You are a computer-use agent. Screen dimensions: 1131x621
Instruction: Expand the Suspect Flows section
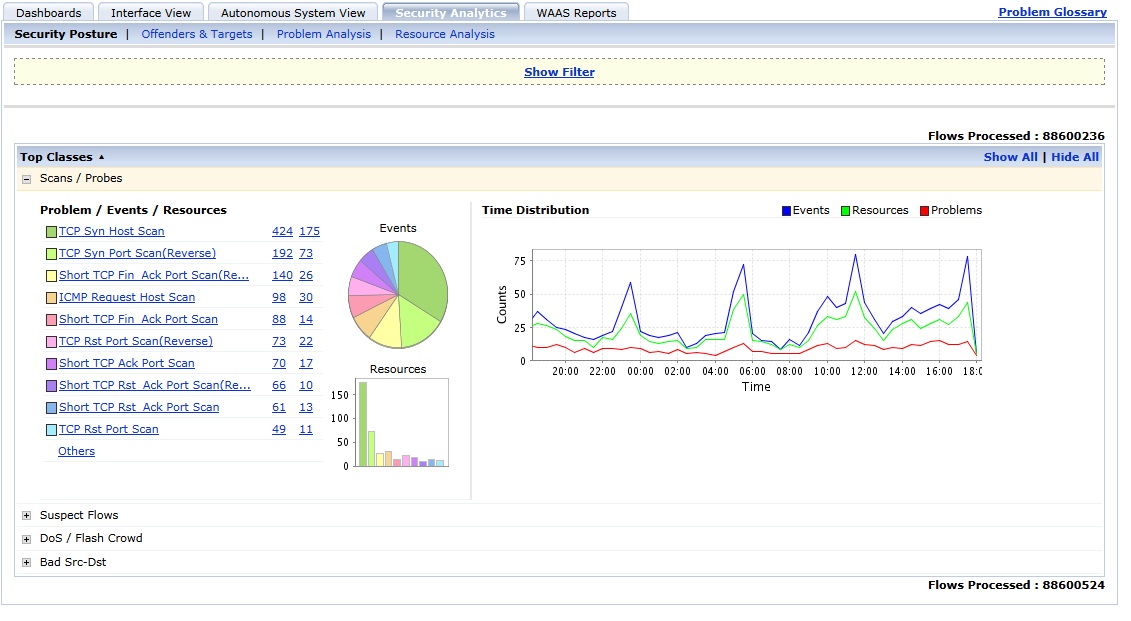click(27, 516)
